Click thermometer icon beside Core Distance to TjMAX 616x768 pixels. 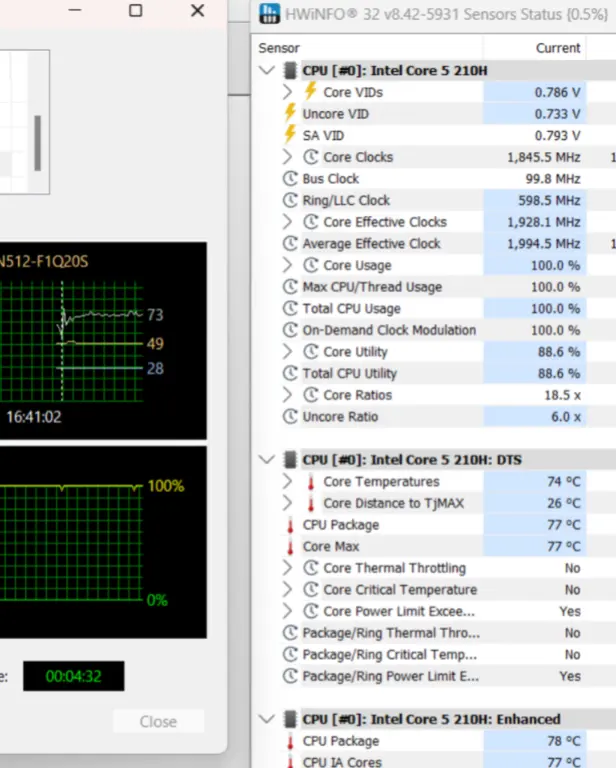click(310, 504)
